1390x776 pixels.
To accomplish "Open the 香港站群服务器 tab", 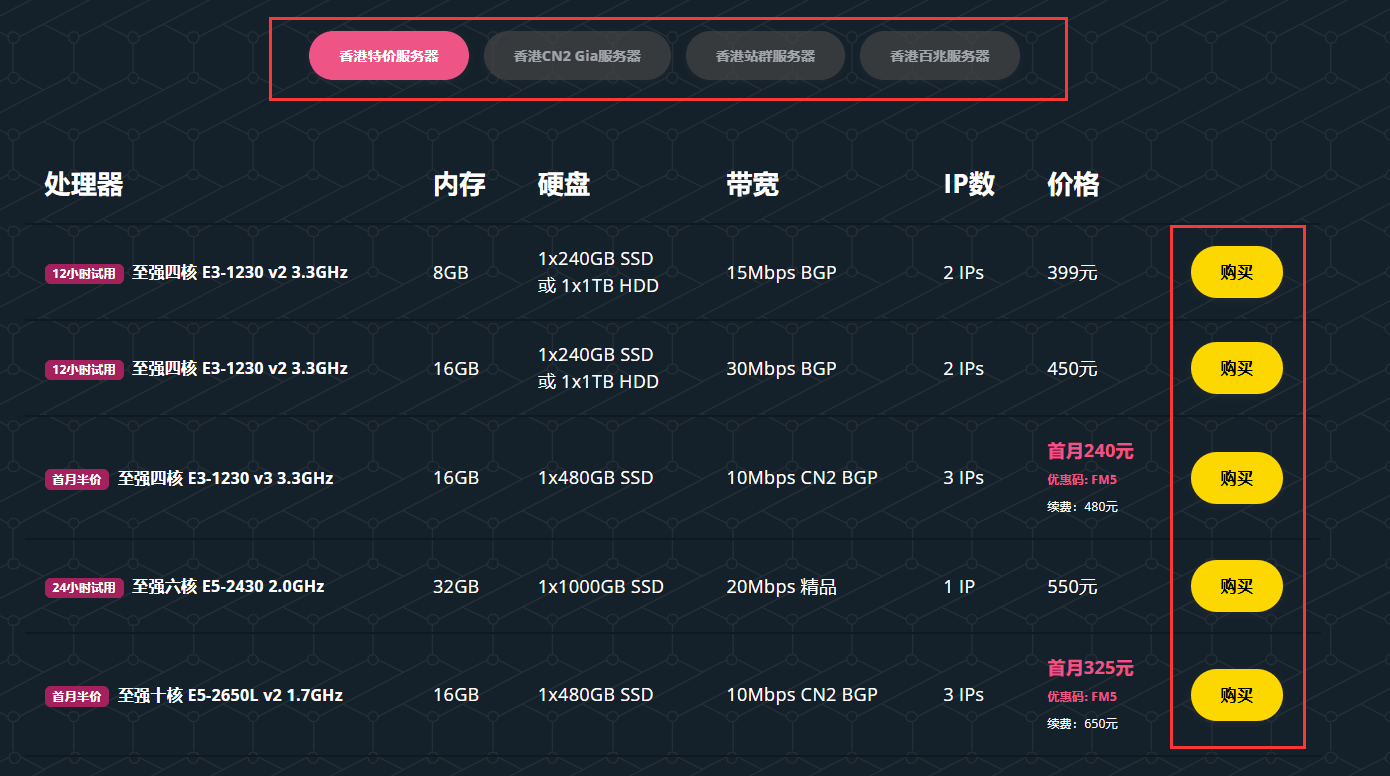I will coord(765,56).
